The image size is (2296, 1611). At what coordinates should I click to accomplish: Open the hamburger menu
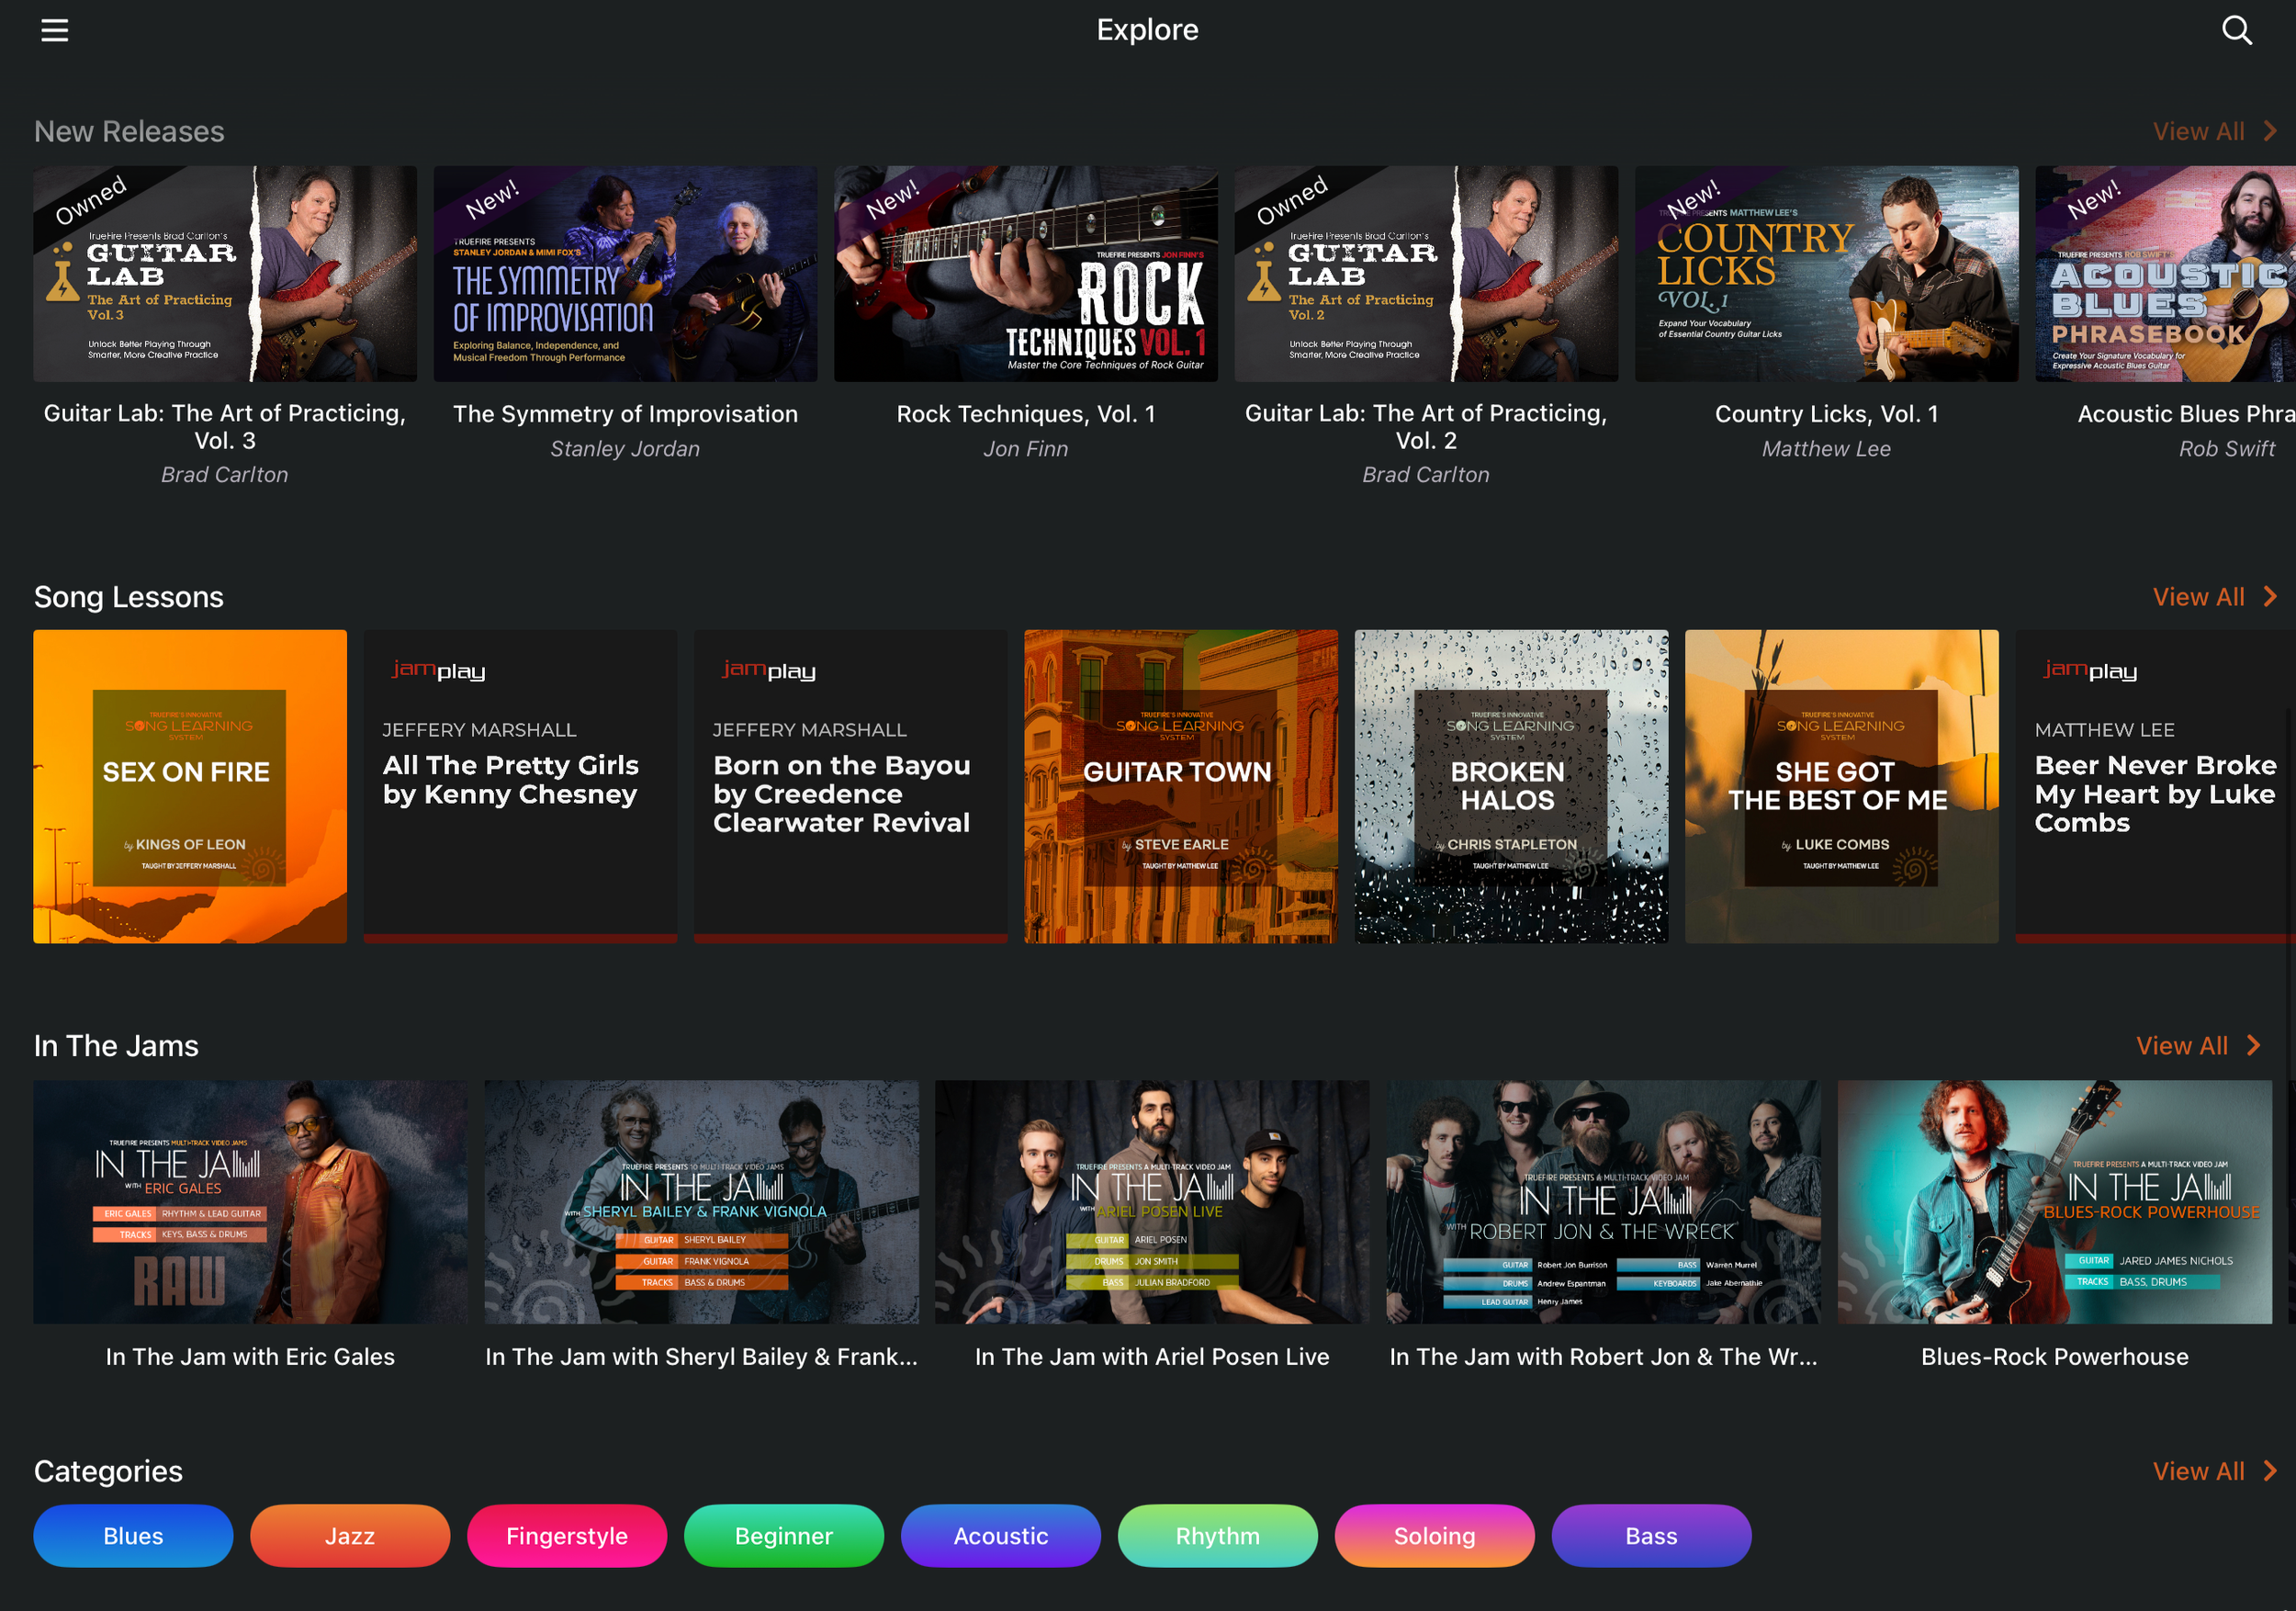pyautogui.click(x=55, y=30)
